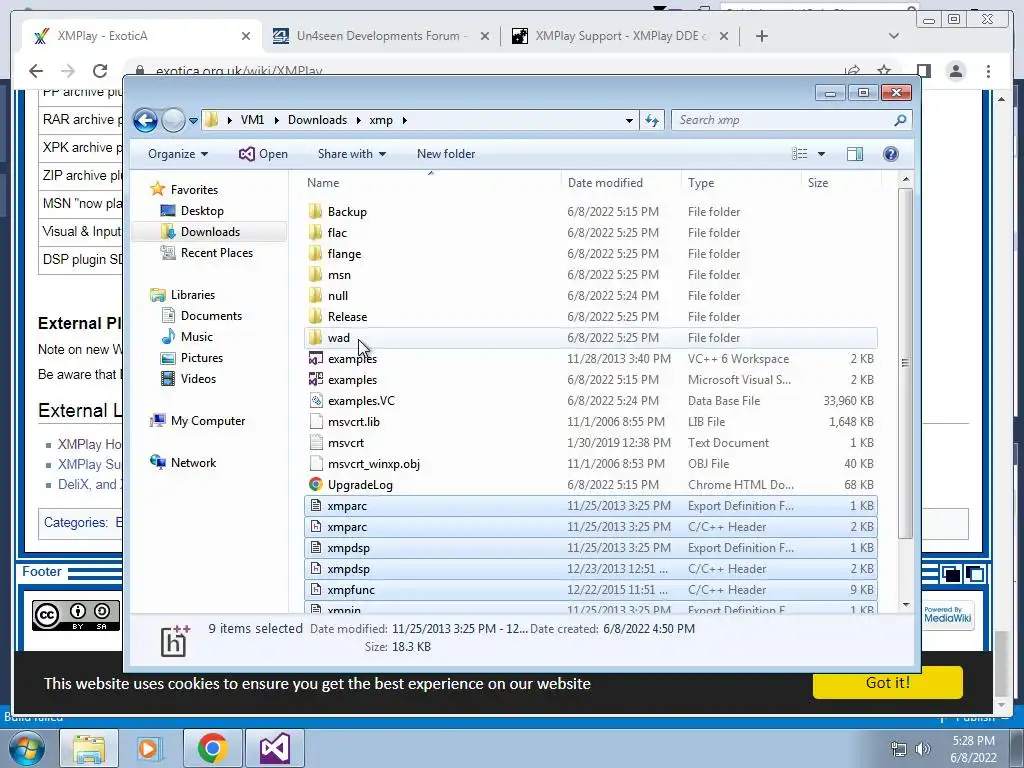Expand the address bar history dropdown
The height and width of the screenshot is (768, 1024).
click(629, 120)
